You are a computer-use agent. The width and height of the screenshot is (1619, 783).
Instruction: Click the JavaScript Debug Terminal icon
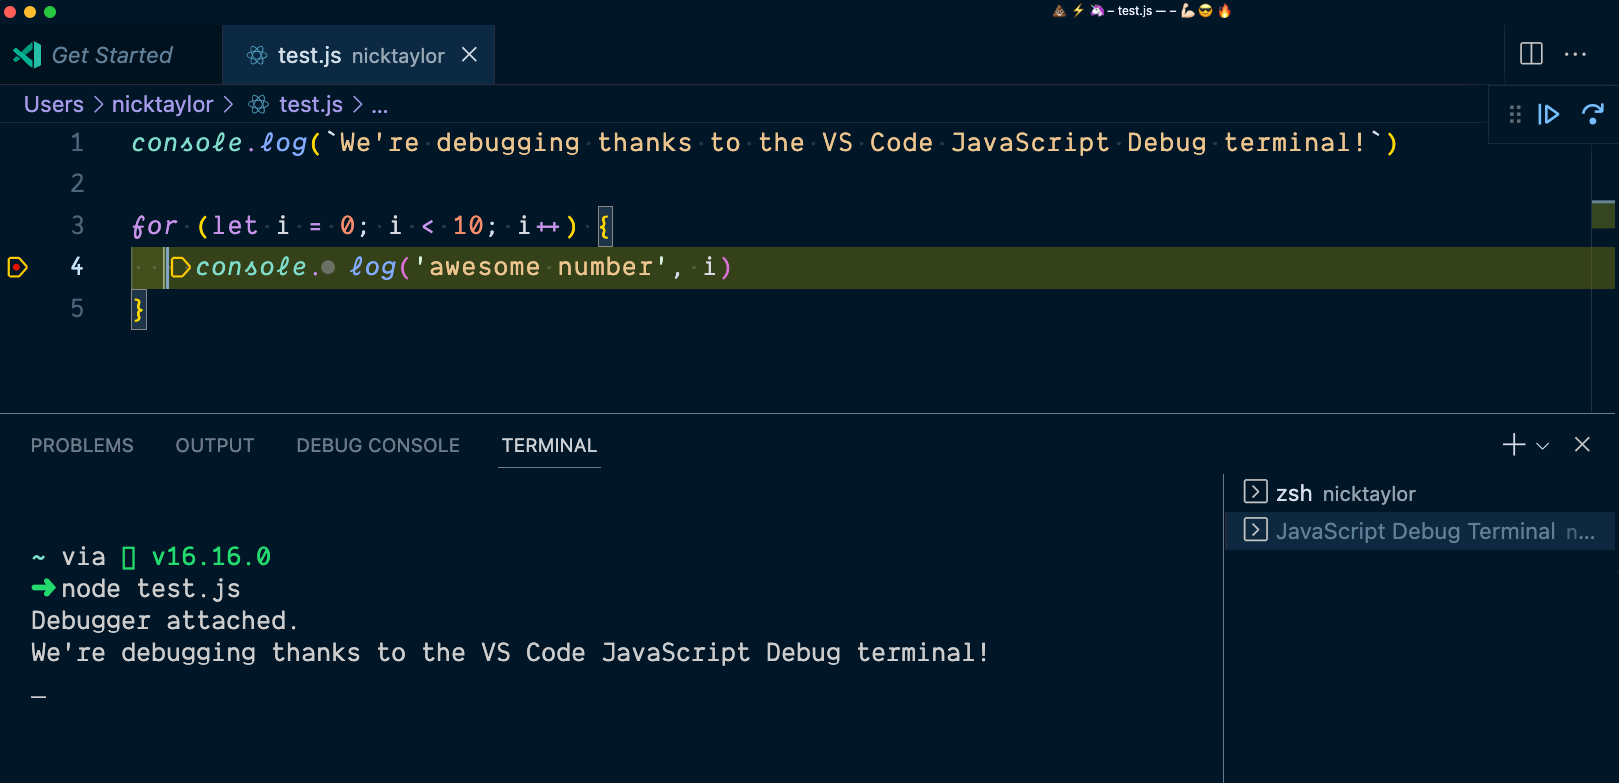point(1255,530)
